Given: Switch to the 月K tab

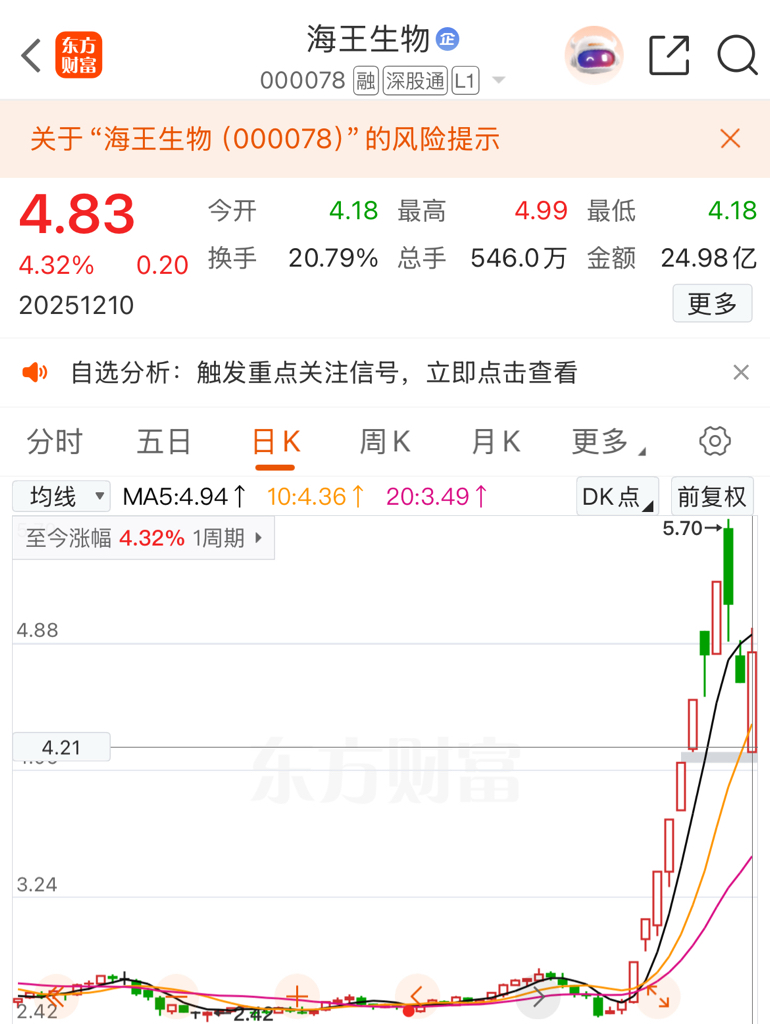Looking at the screenshot, I should click(x=496, y=441).
